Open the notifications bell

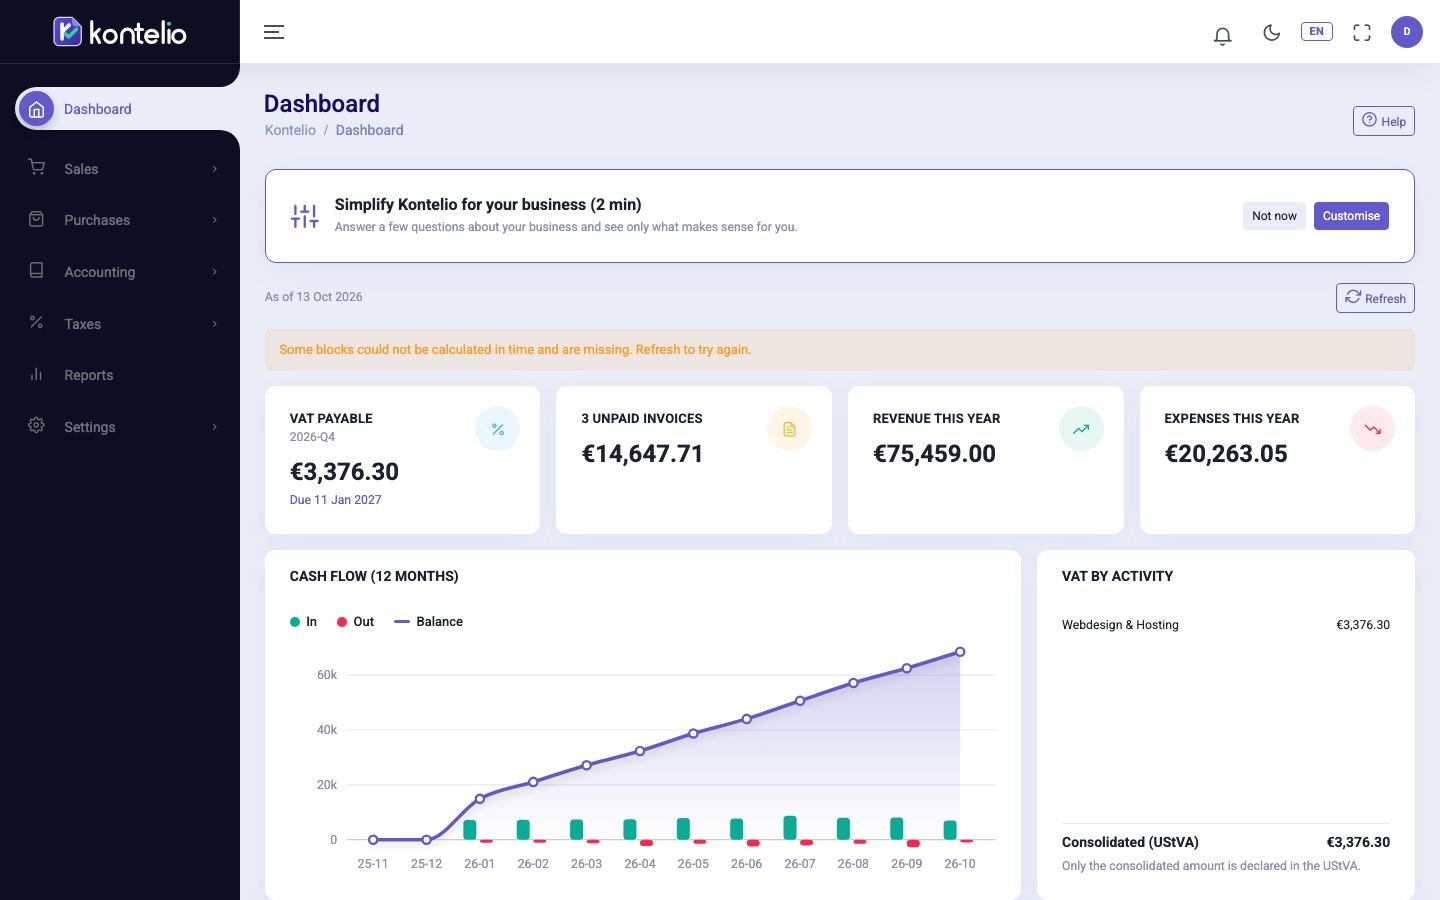(1222, 35)
